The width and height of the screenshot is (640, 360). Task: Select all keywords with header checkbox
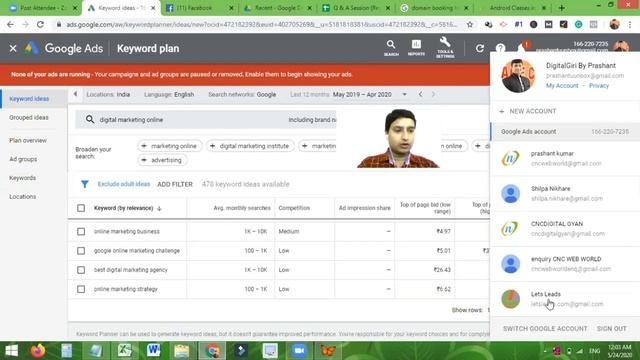click(x=81, y=208)
